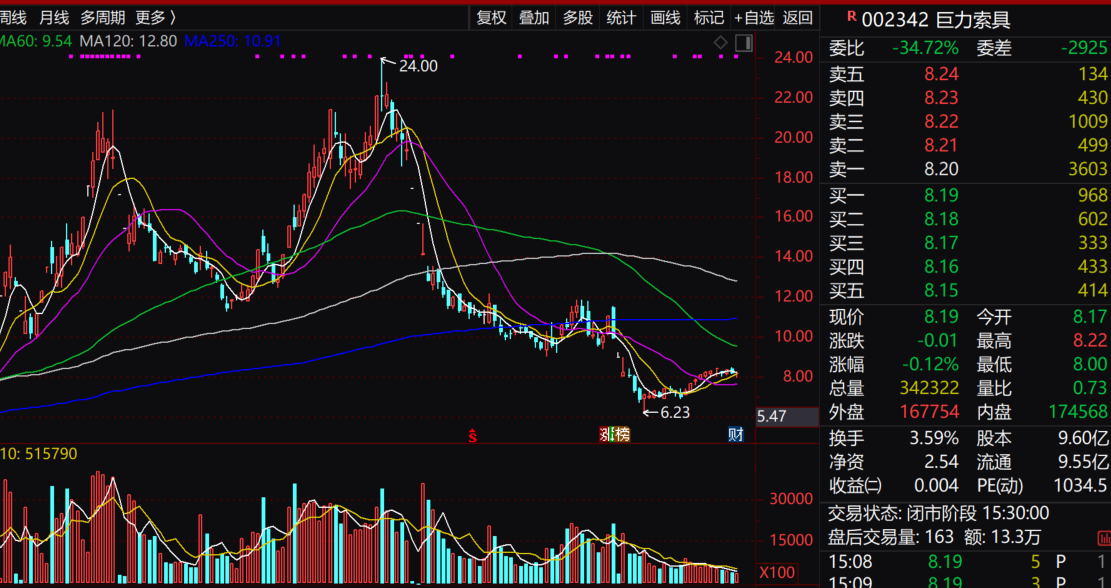The height and width of the screenshot is (588, 1111).
Task: Click the 返回 back button
Action: point(798,18)
